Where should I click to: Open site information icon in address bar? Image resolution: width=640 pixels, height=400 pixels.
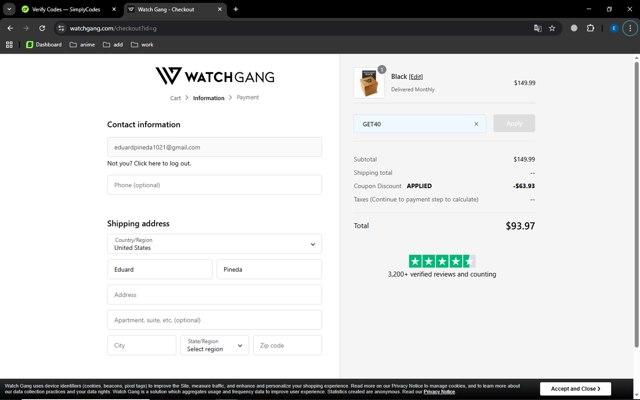61,28
